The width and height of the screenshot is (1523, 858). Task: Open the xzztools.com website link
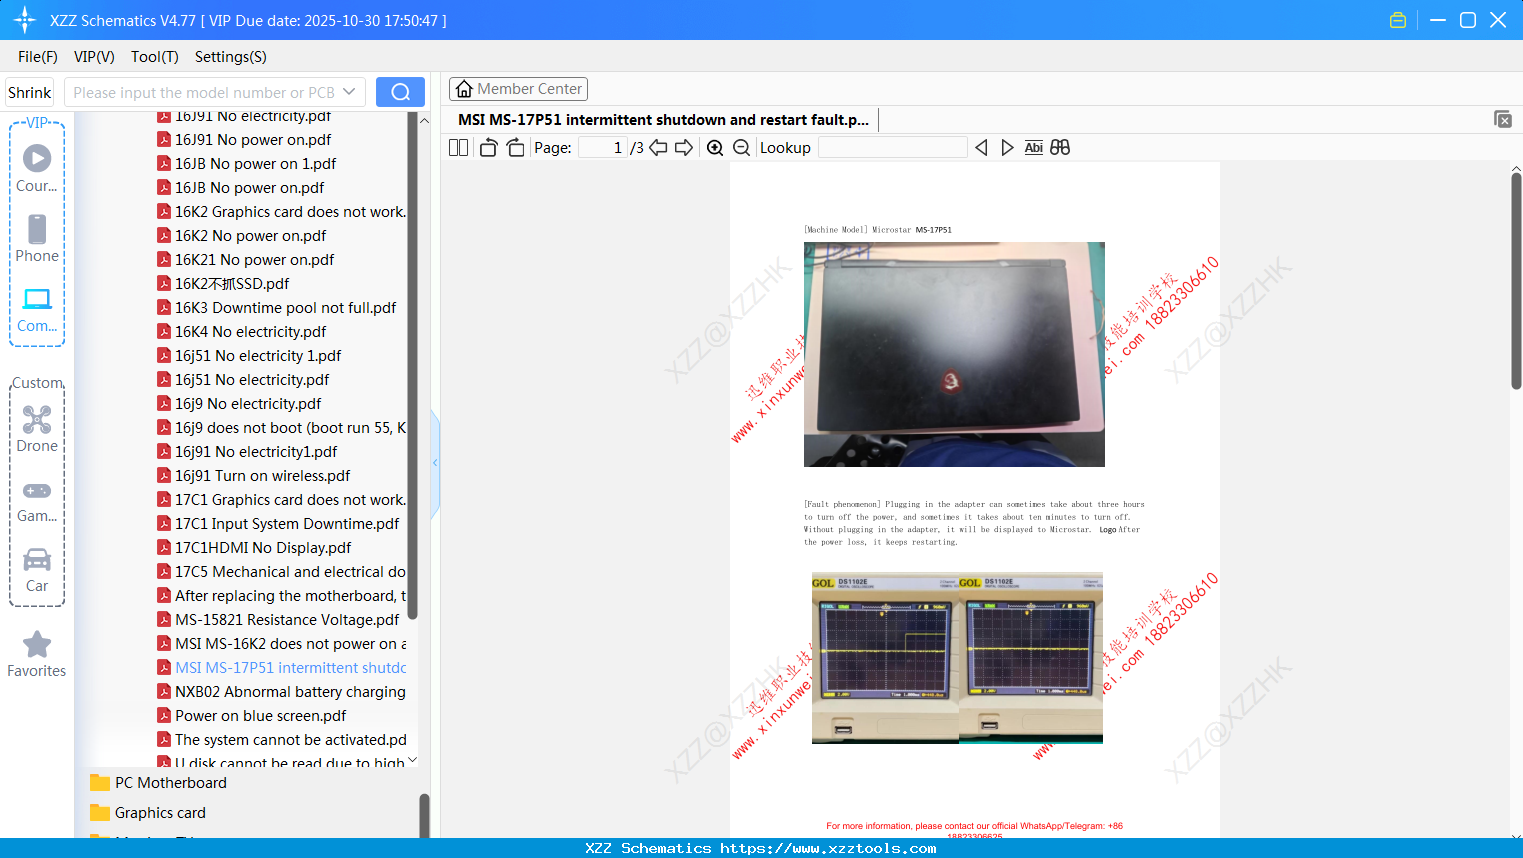point(828,848)
